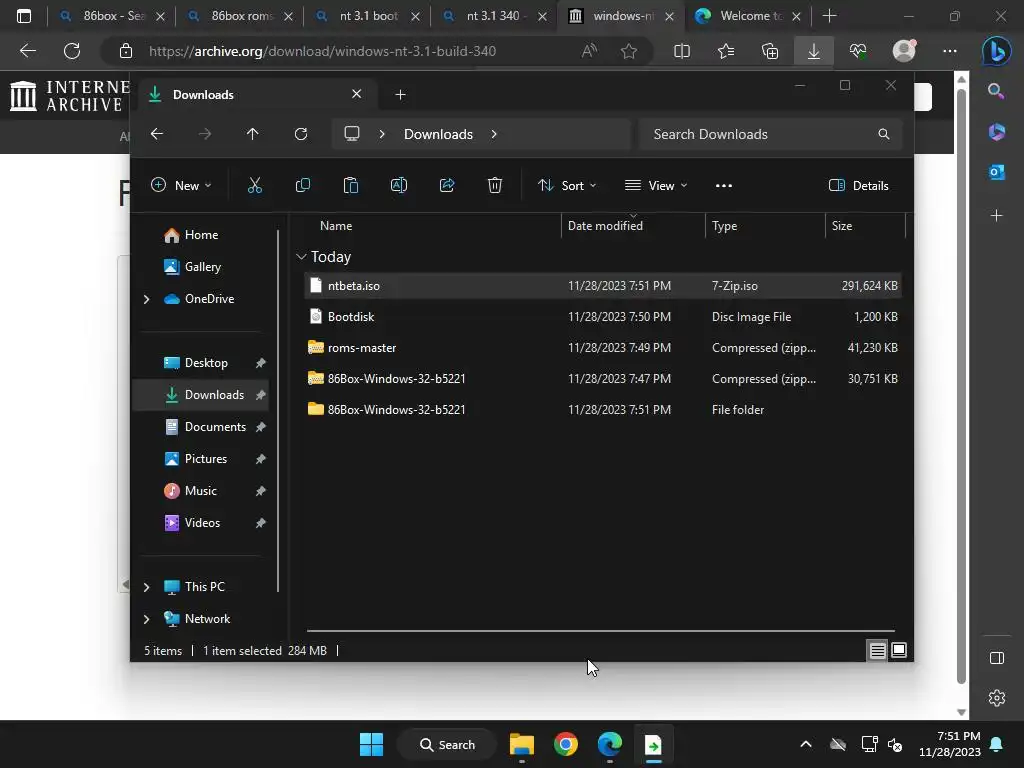Viewport: 1024px width, 768px height.
Task: Refresh the Downloads folder view
Action: point(300,134)
